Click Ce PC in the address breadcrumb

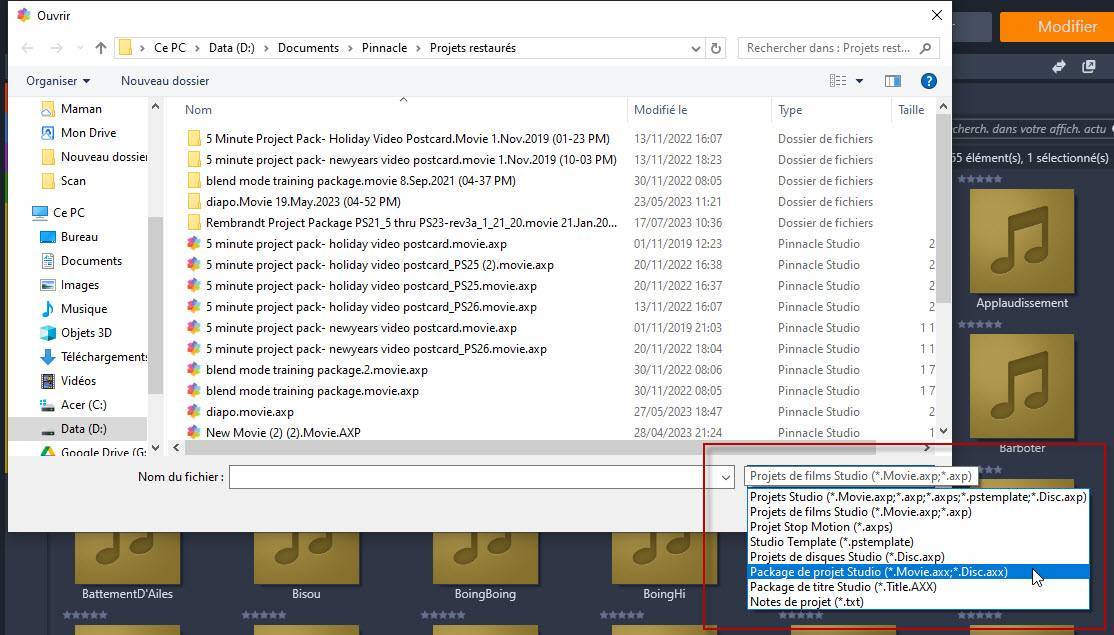pos(170,48)
